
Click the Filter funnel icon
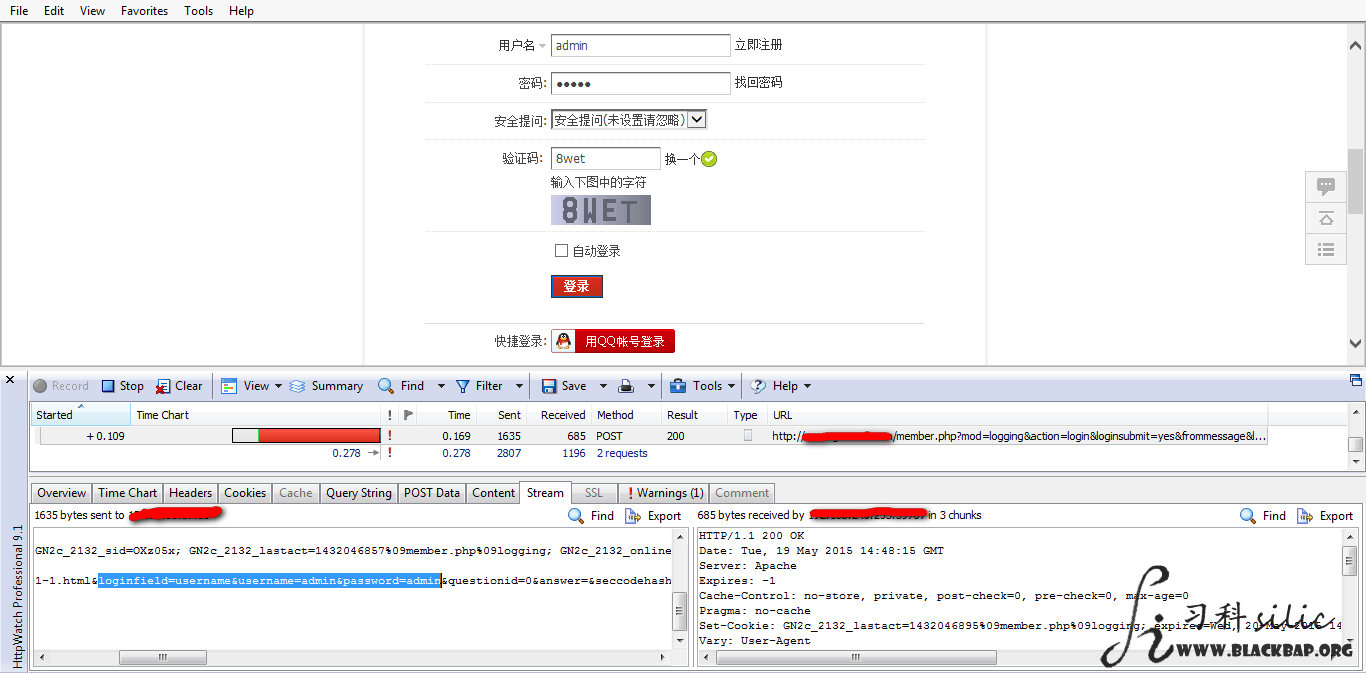click(463, 386)
